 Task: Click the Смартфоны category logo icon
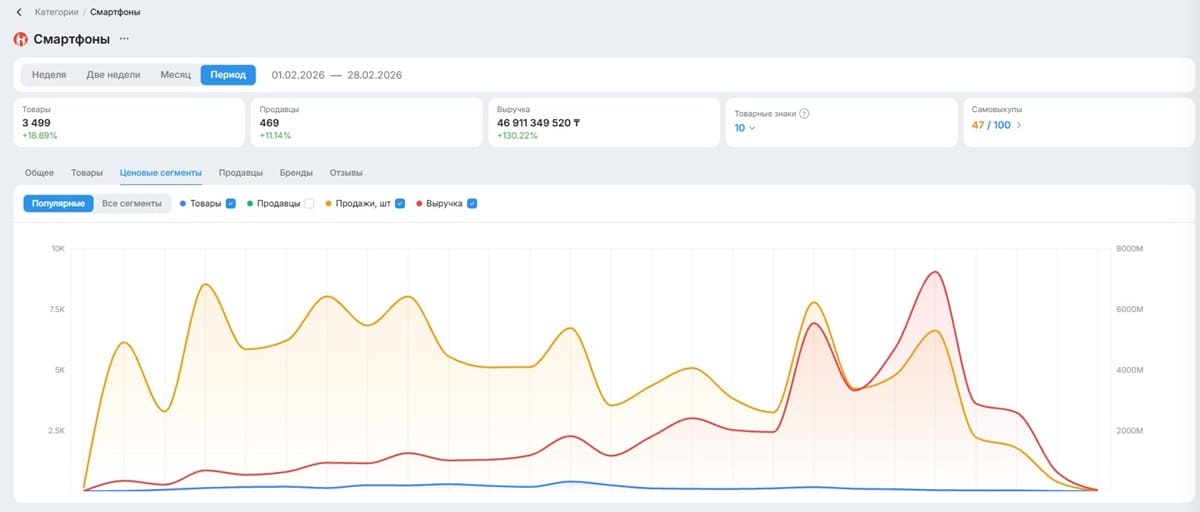coord(20,39)
